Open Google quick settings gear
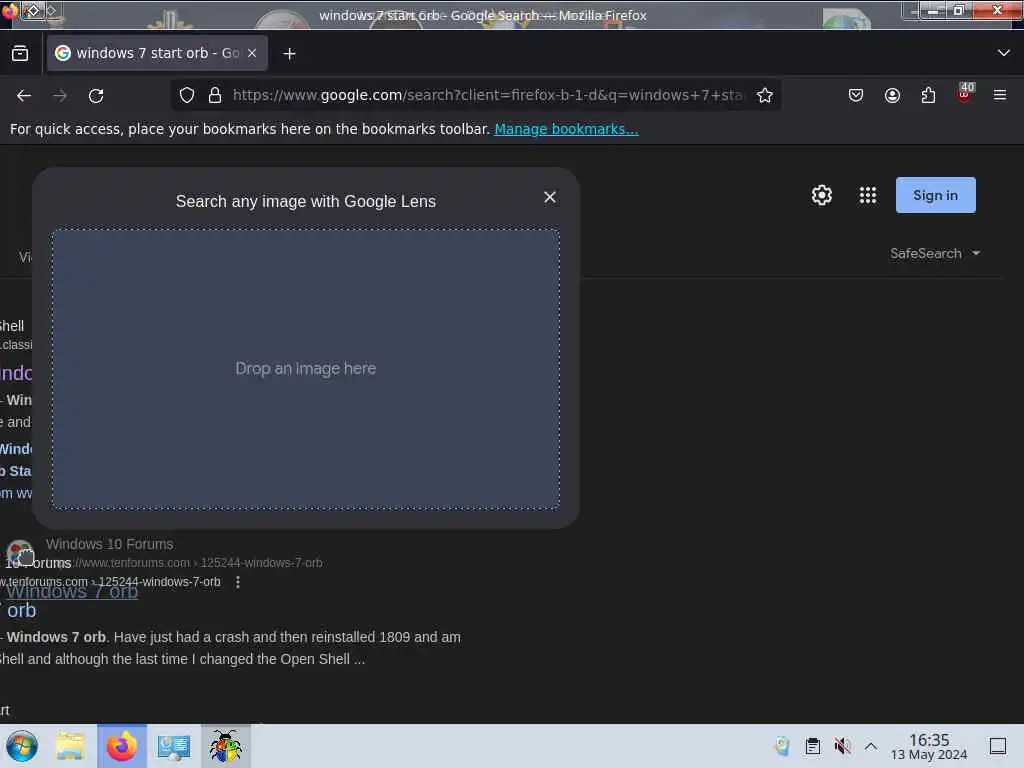This screenshot has width=1024, height=768. click(822, 195)
